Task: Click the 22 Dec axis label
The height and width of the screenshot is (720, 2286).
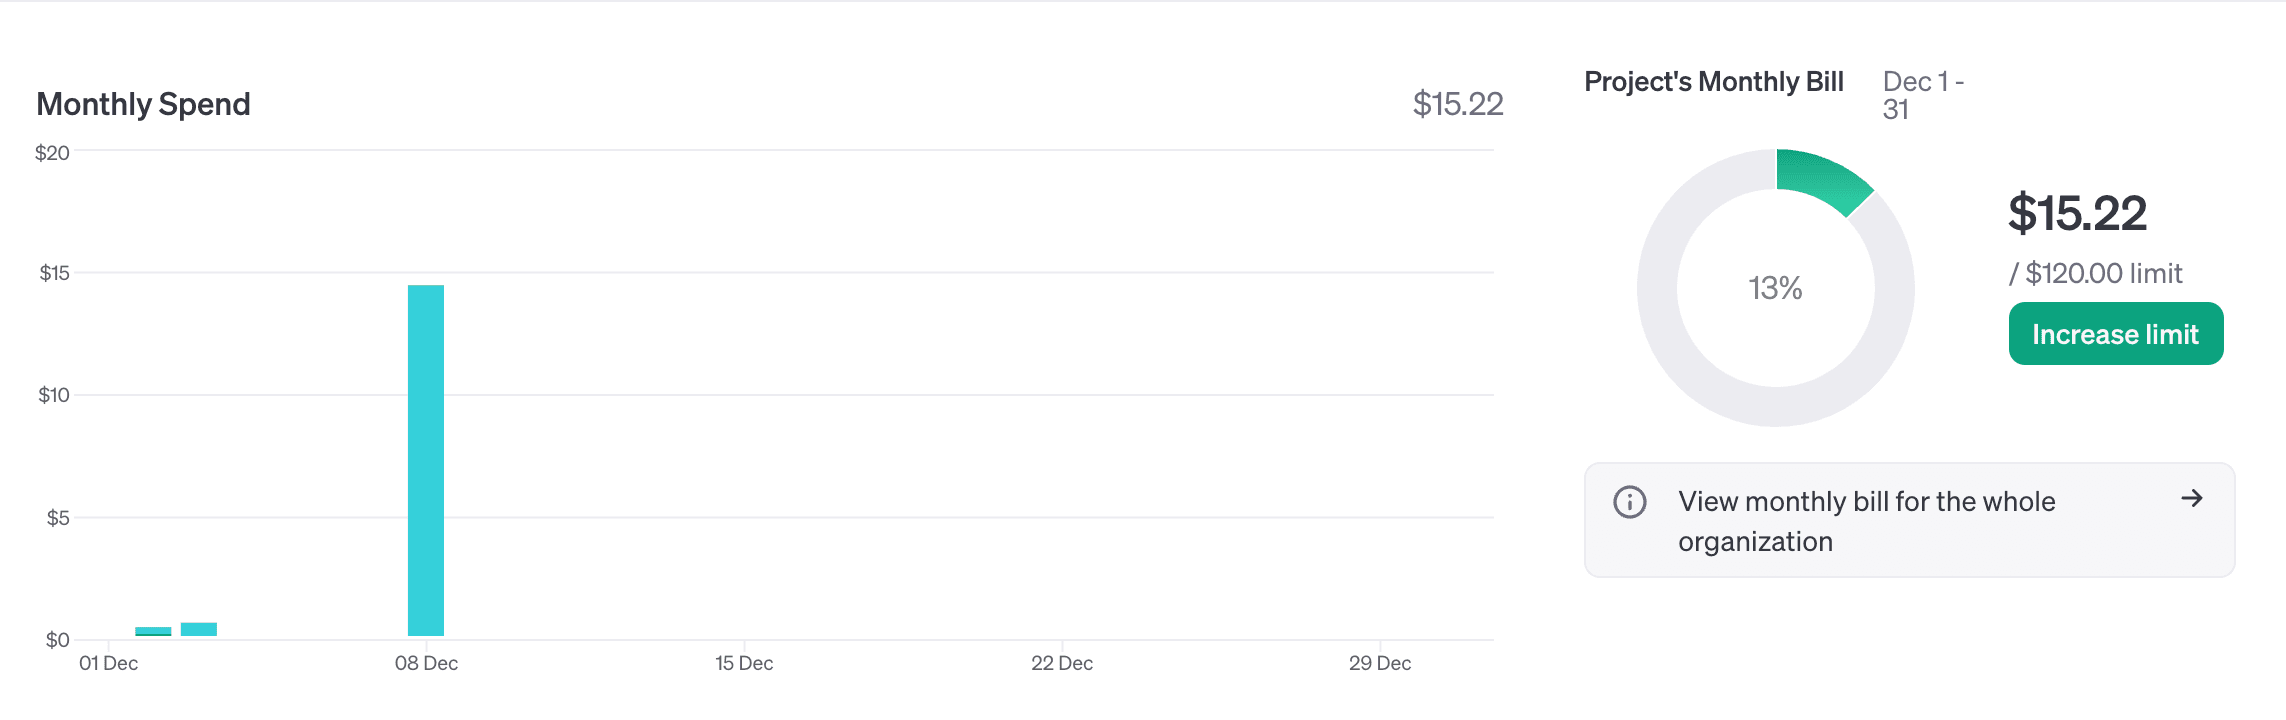Action: (x=1062, y=663)
